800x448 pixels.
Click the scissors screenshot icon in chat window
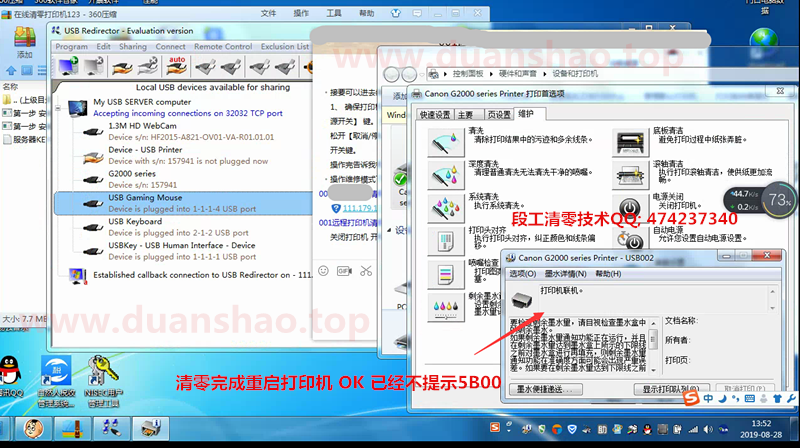366,271
